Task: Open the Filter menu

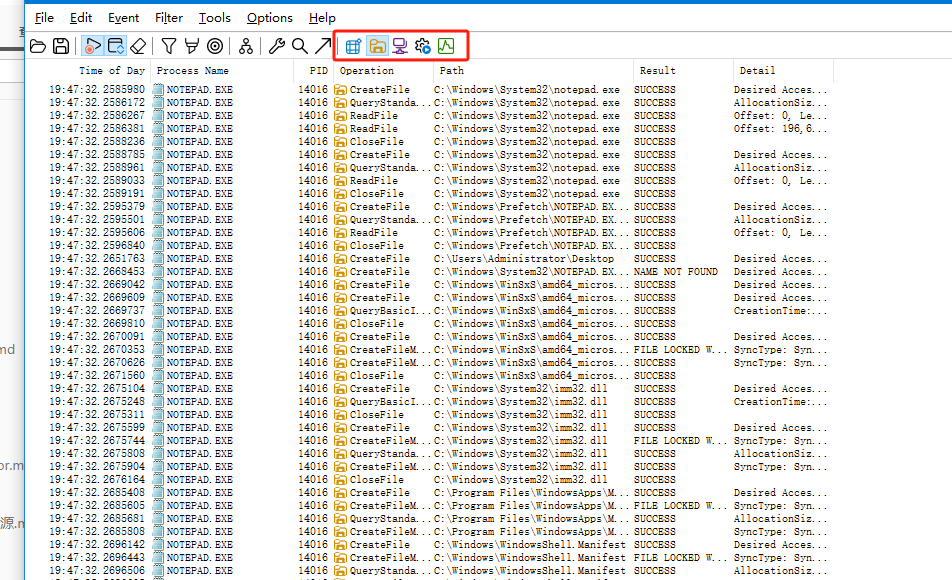Action: [169, 18]
